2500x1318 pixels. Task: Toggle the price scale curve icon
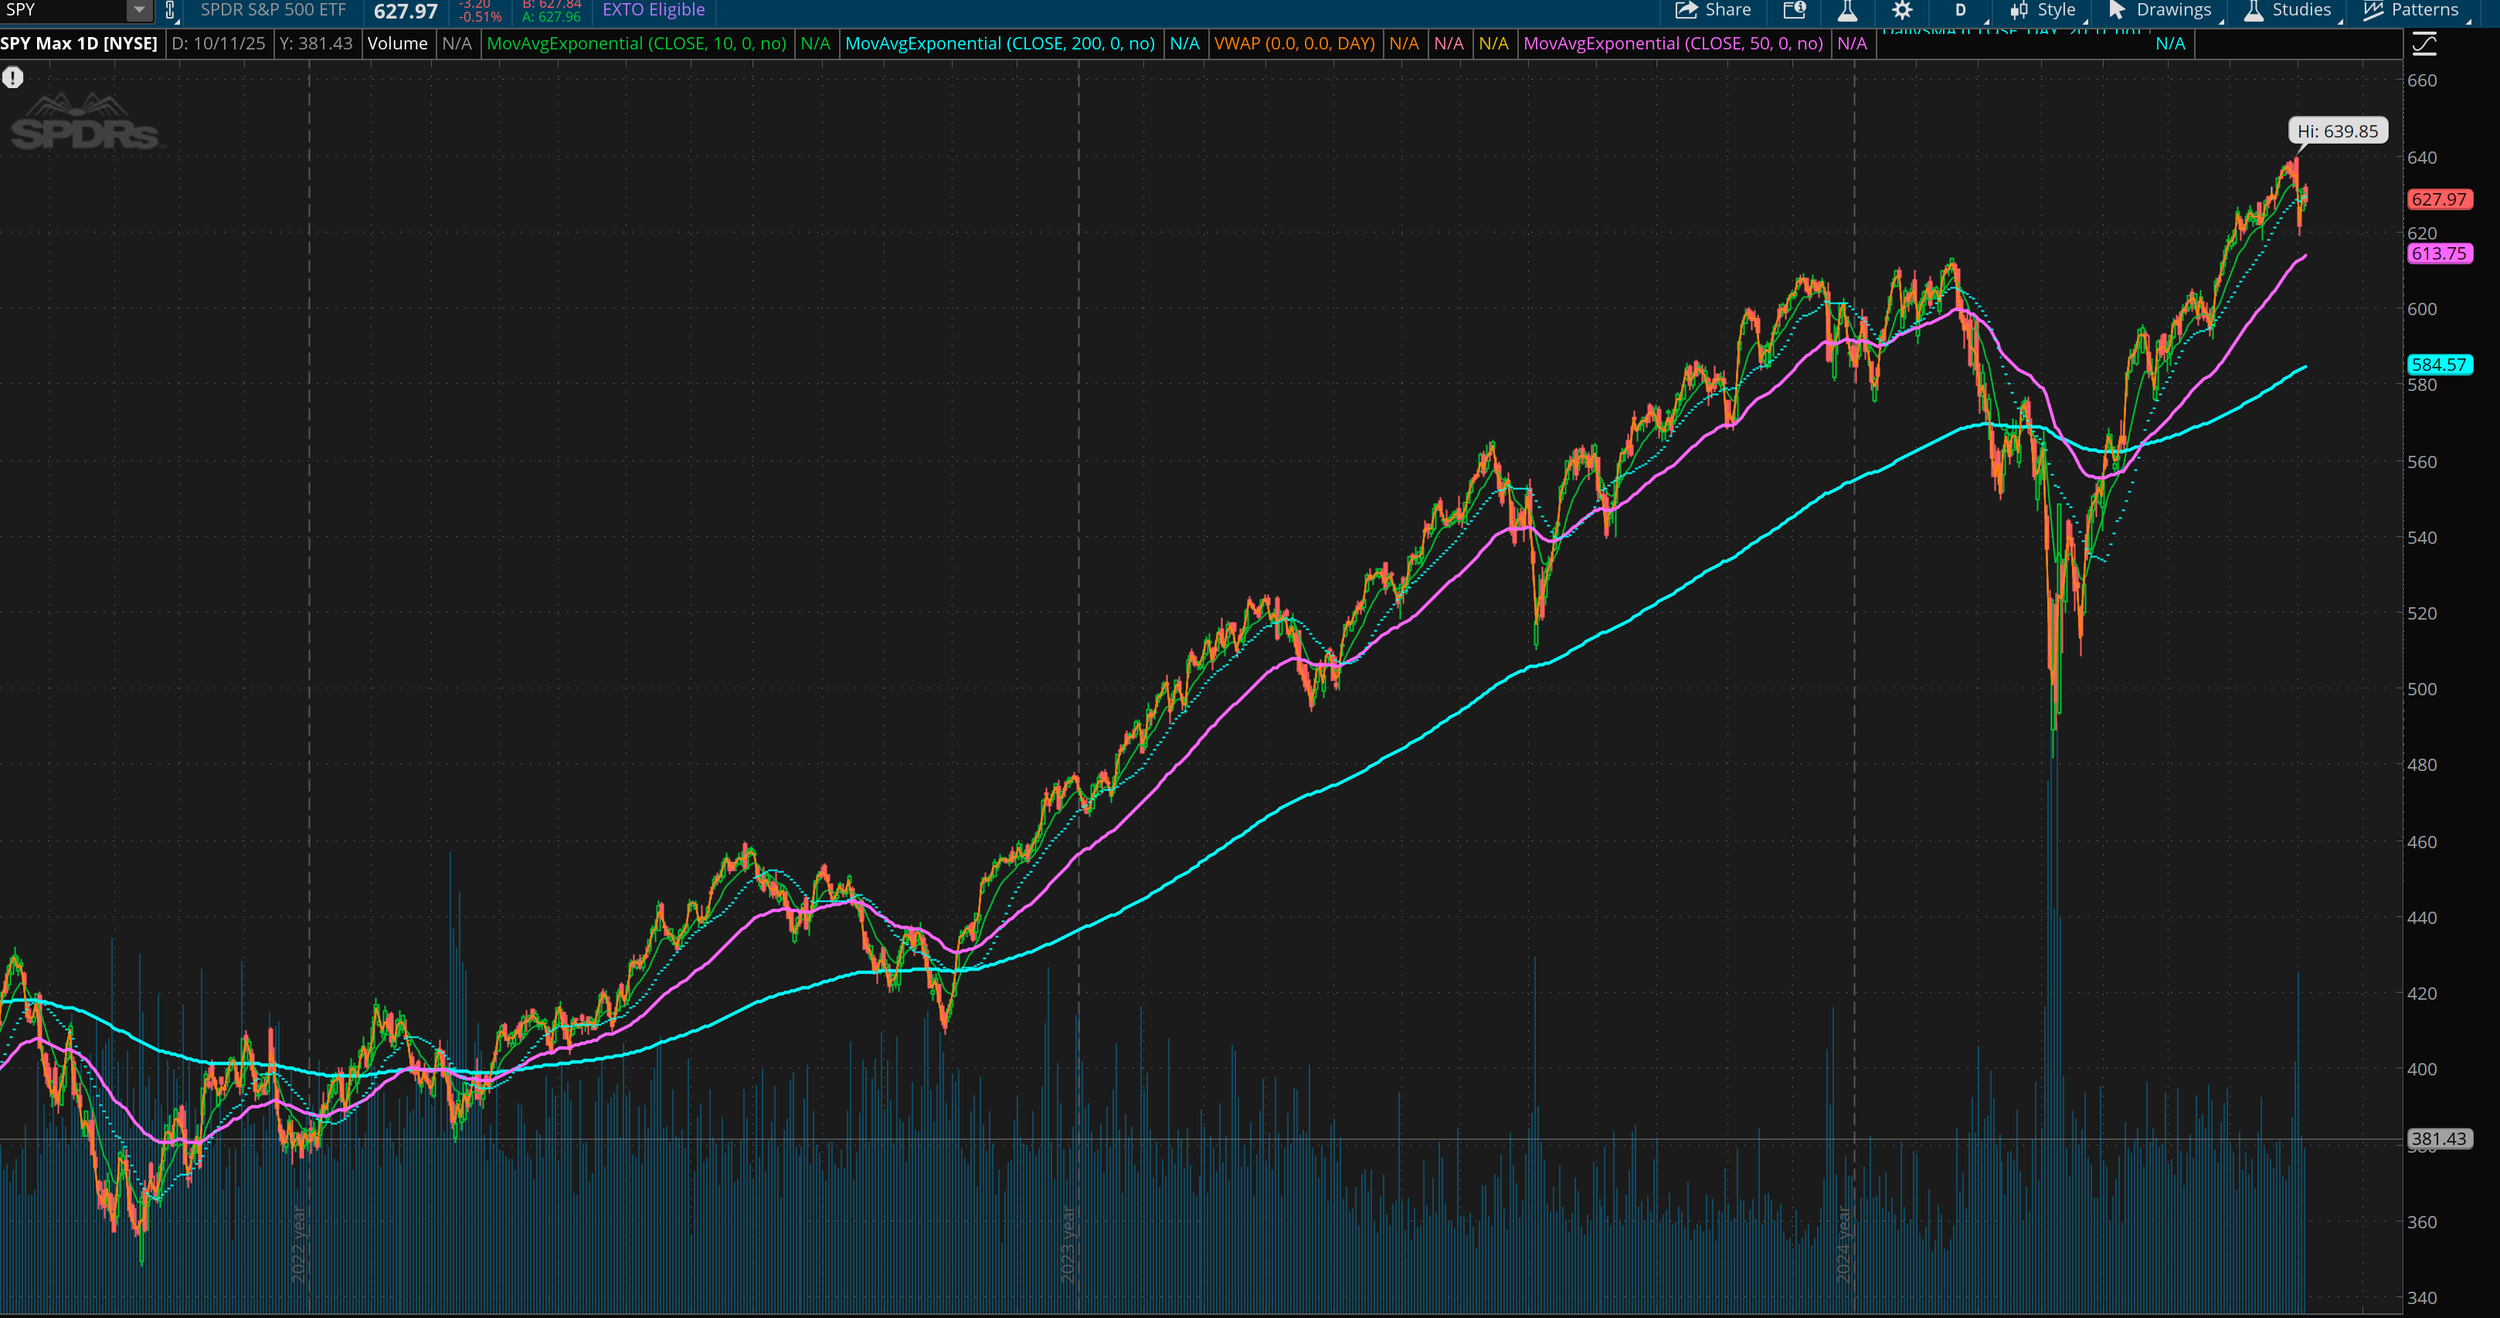2424,44
